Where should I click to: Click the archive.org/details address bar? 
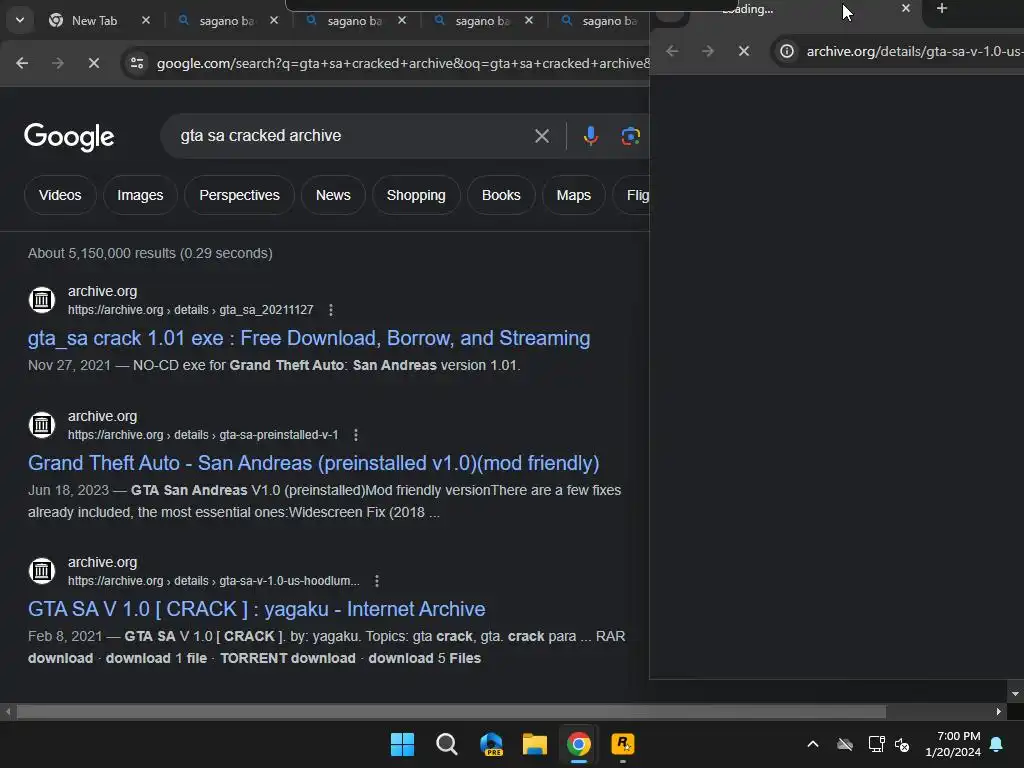click(914, 51)
